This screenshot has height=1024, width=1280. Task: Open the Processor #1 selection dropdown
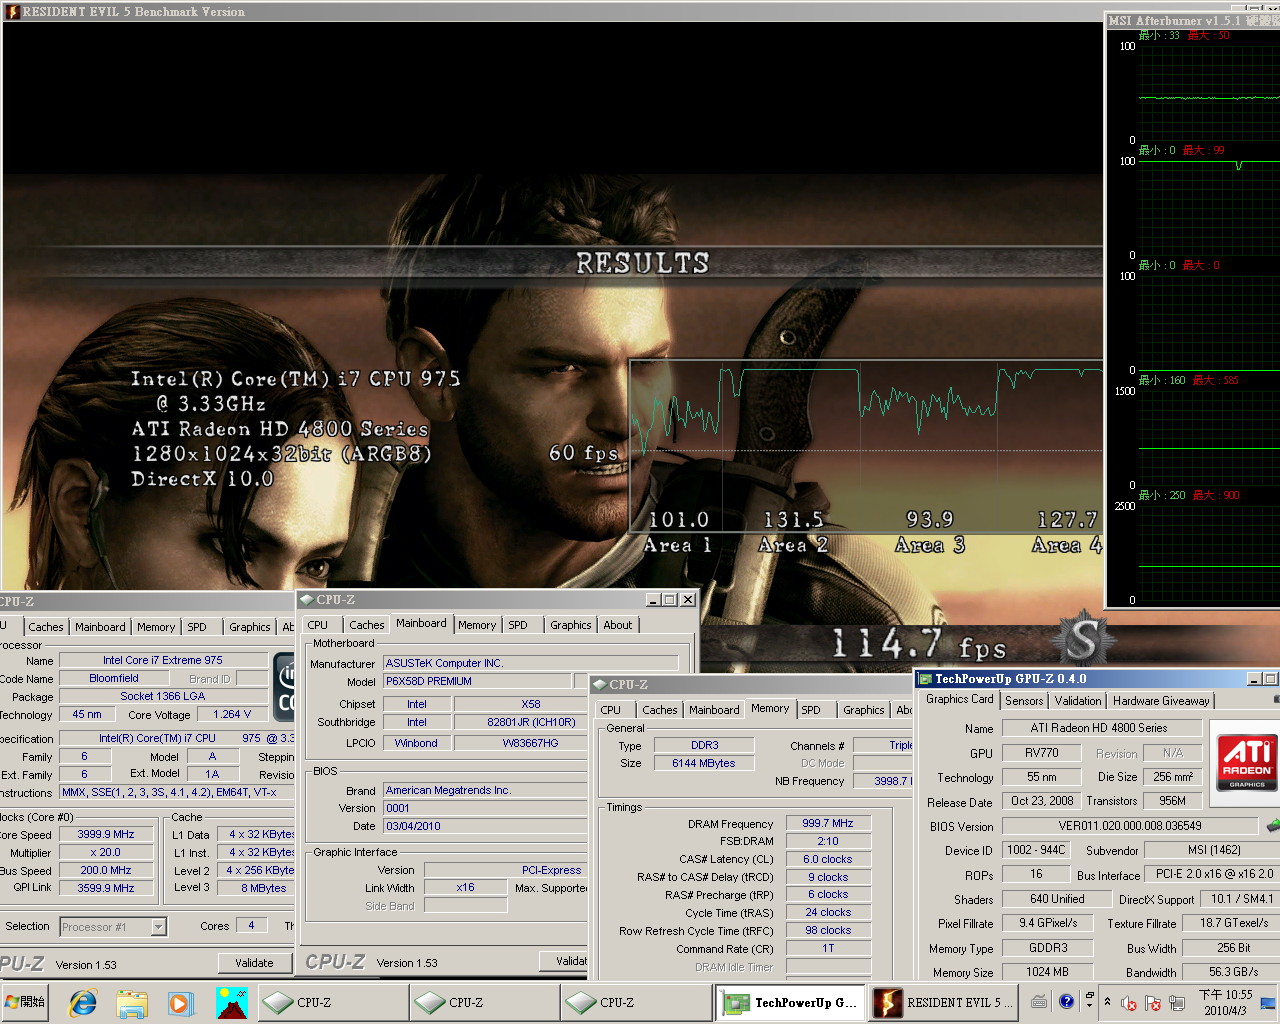158,927
